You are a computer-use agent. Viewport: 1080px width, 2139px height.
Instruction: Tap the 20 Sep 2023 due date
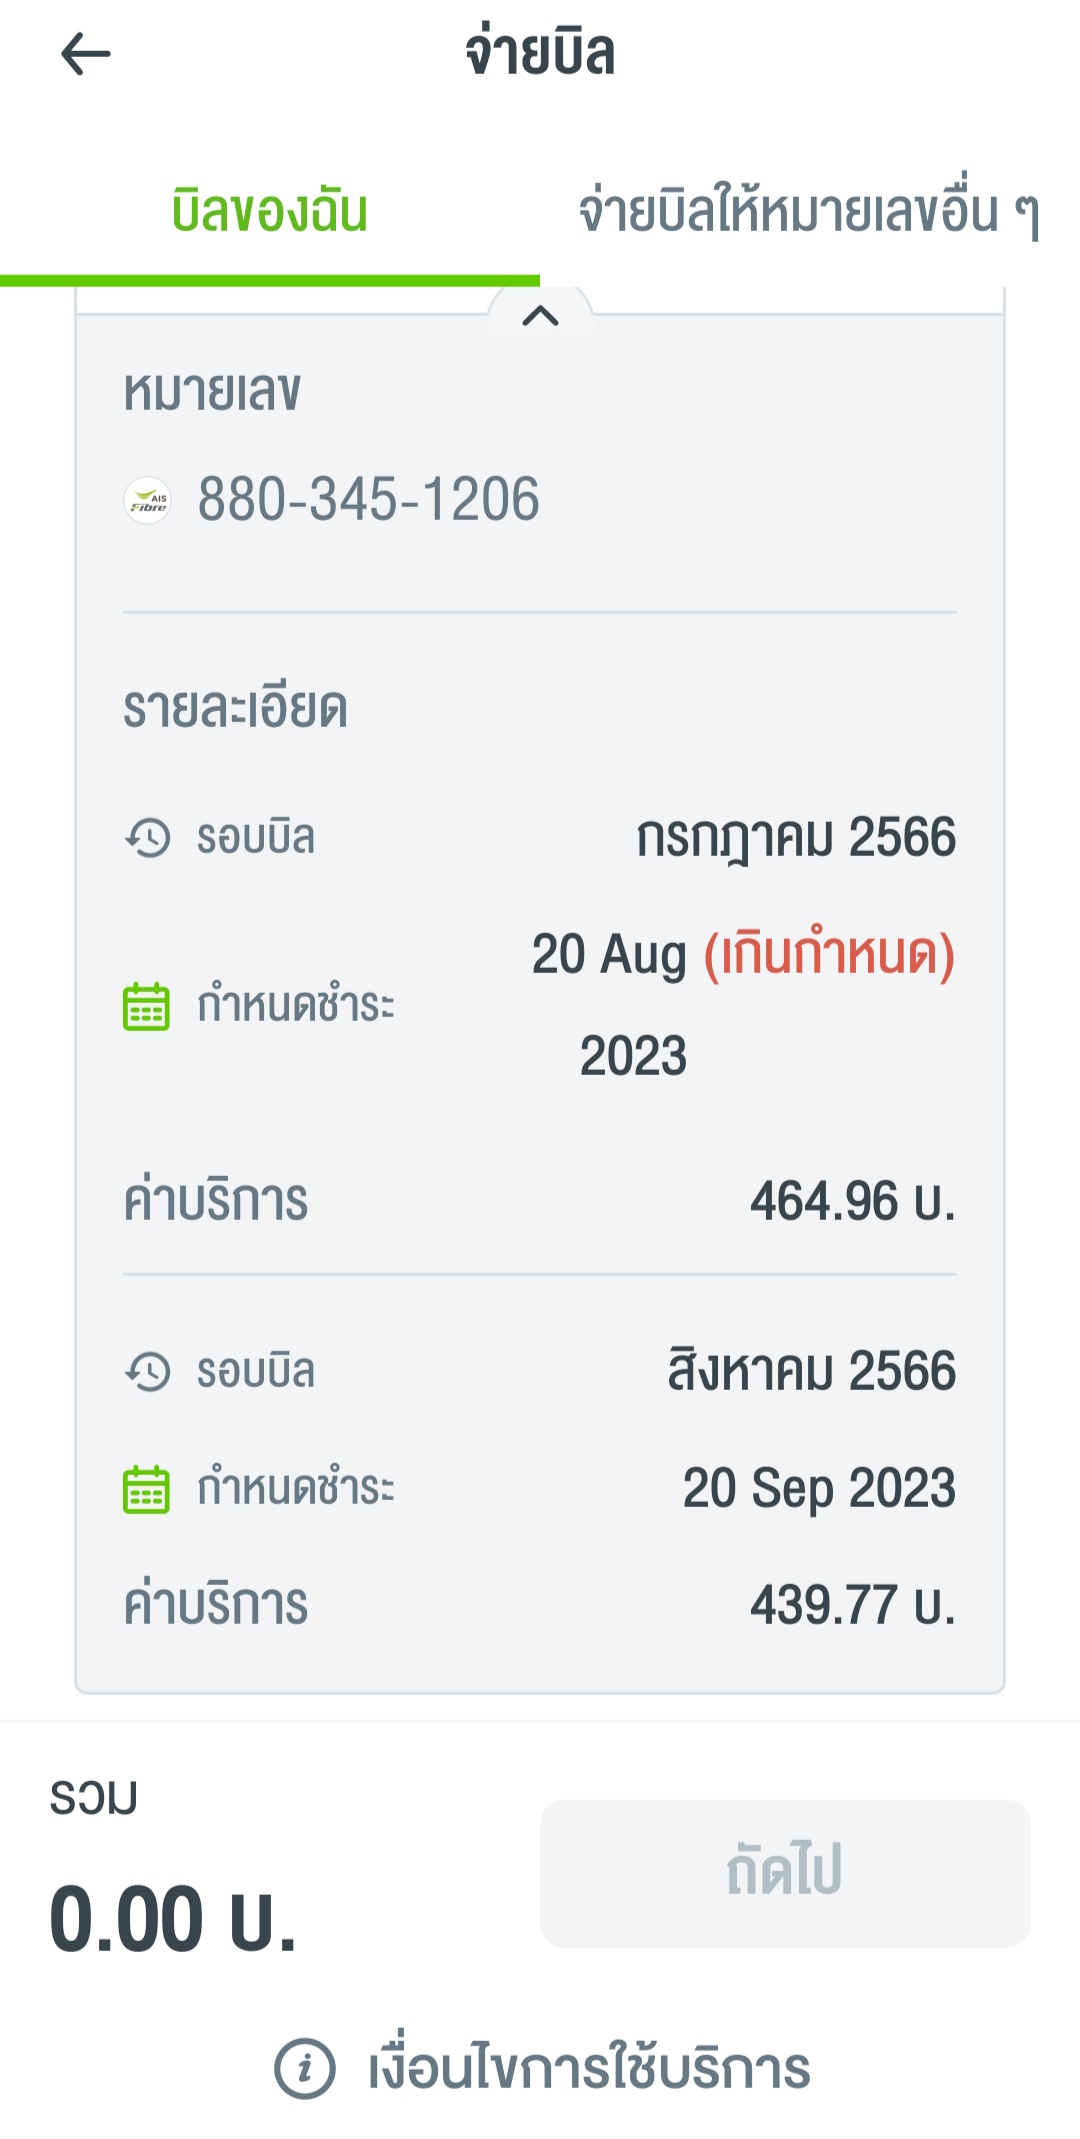coord(819,1489)
